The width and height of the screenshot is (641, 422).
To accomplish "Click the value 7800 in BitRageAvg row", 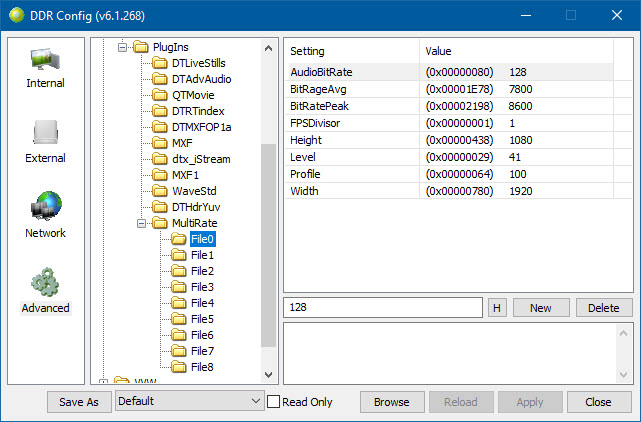I will coord(520,89).
